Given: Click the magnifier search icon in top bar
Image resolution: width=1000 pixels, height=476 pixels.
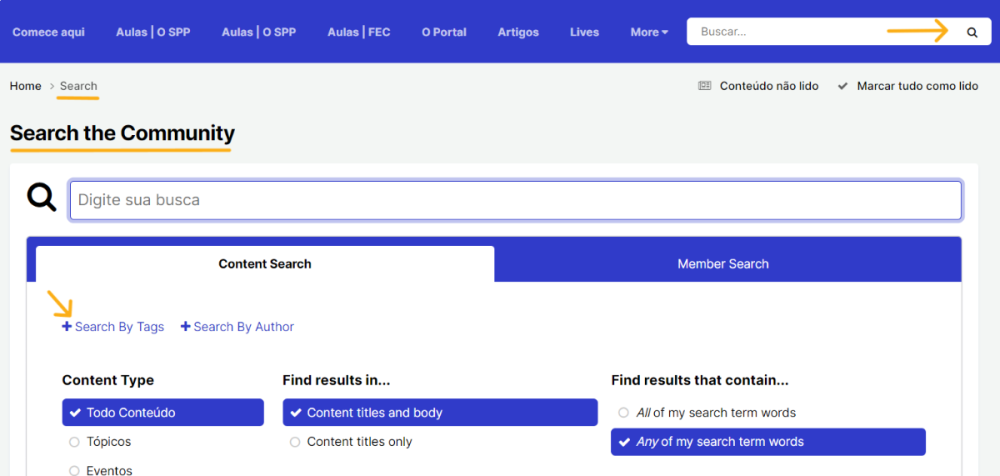Looking at the screenshot, I should point(972,32).
